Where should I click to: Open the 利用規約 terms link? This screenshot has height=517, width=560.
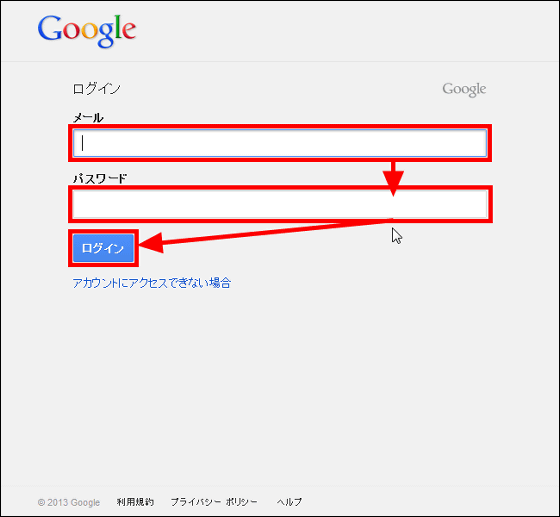coord(135,502)
